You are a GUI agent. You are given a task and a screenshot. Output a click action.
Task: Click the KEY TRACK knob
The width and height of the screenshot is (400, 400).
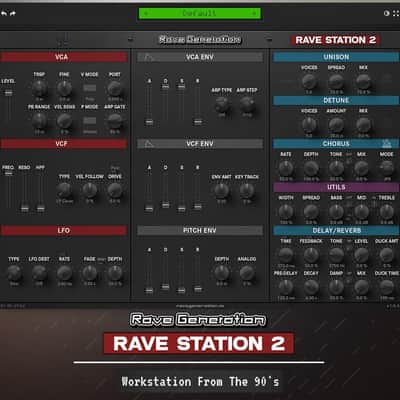click(247, 190)
